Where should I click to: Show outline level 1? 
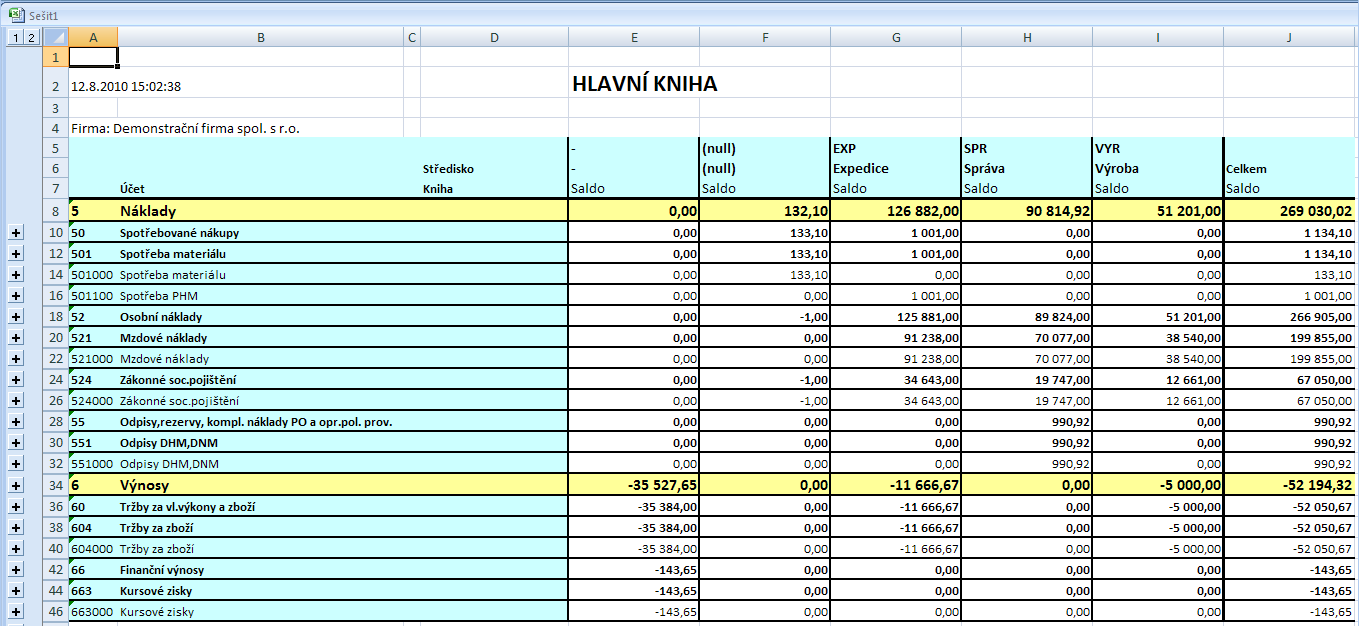click(15, 38)
